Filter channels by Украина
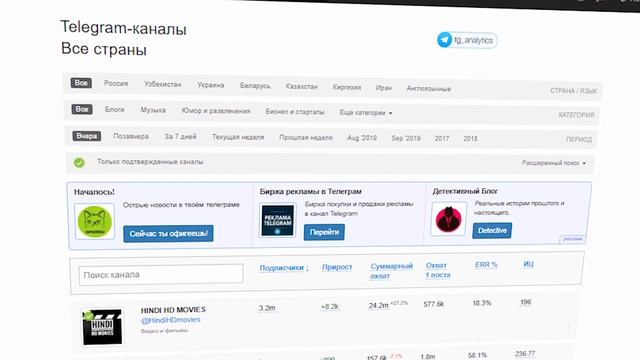 point(211,85)
